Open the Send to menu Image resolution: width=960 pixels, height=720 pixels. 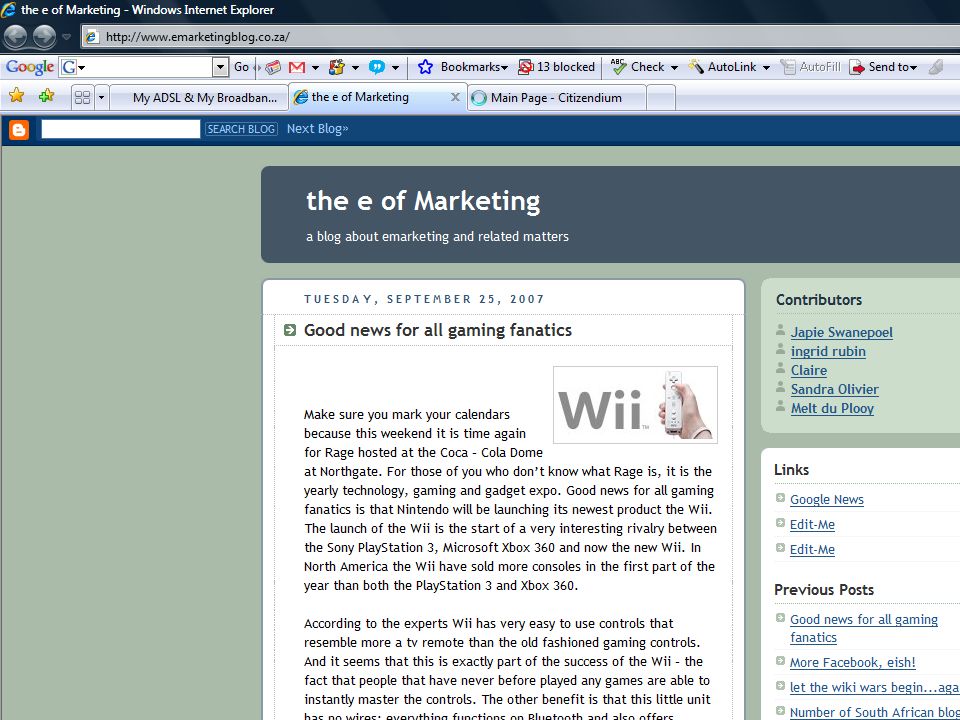point(883,67)
